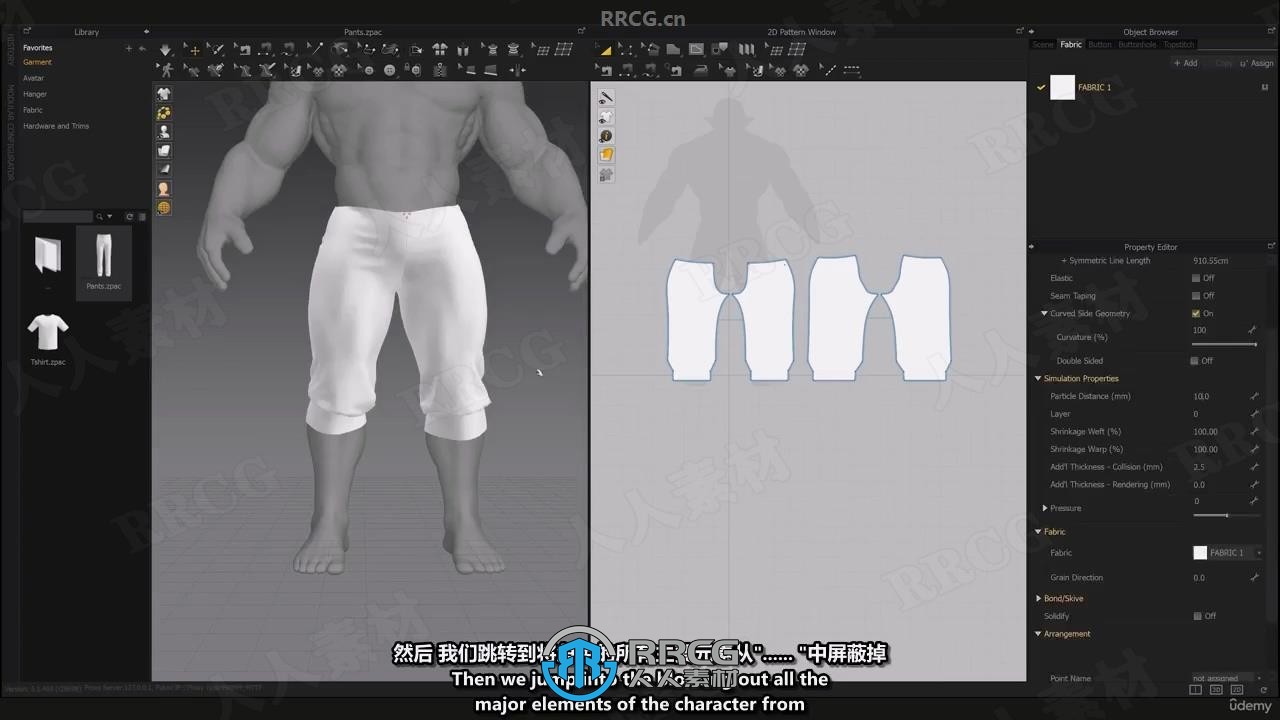1280x720 pixels.
Task: Expand the Bond/Skive section
Action: pos(1038,598)
